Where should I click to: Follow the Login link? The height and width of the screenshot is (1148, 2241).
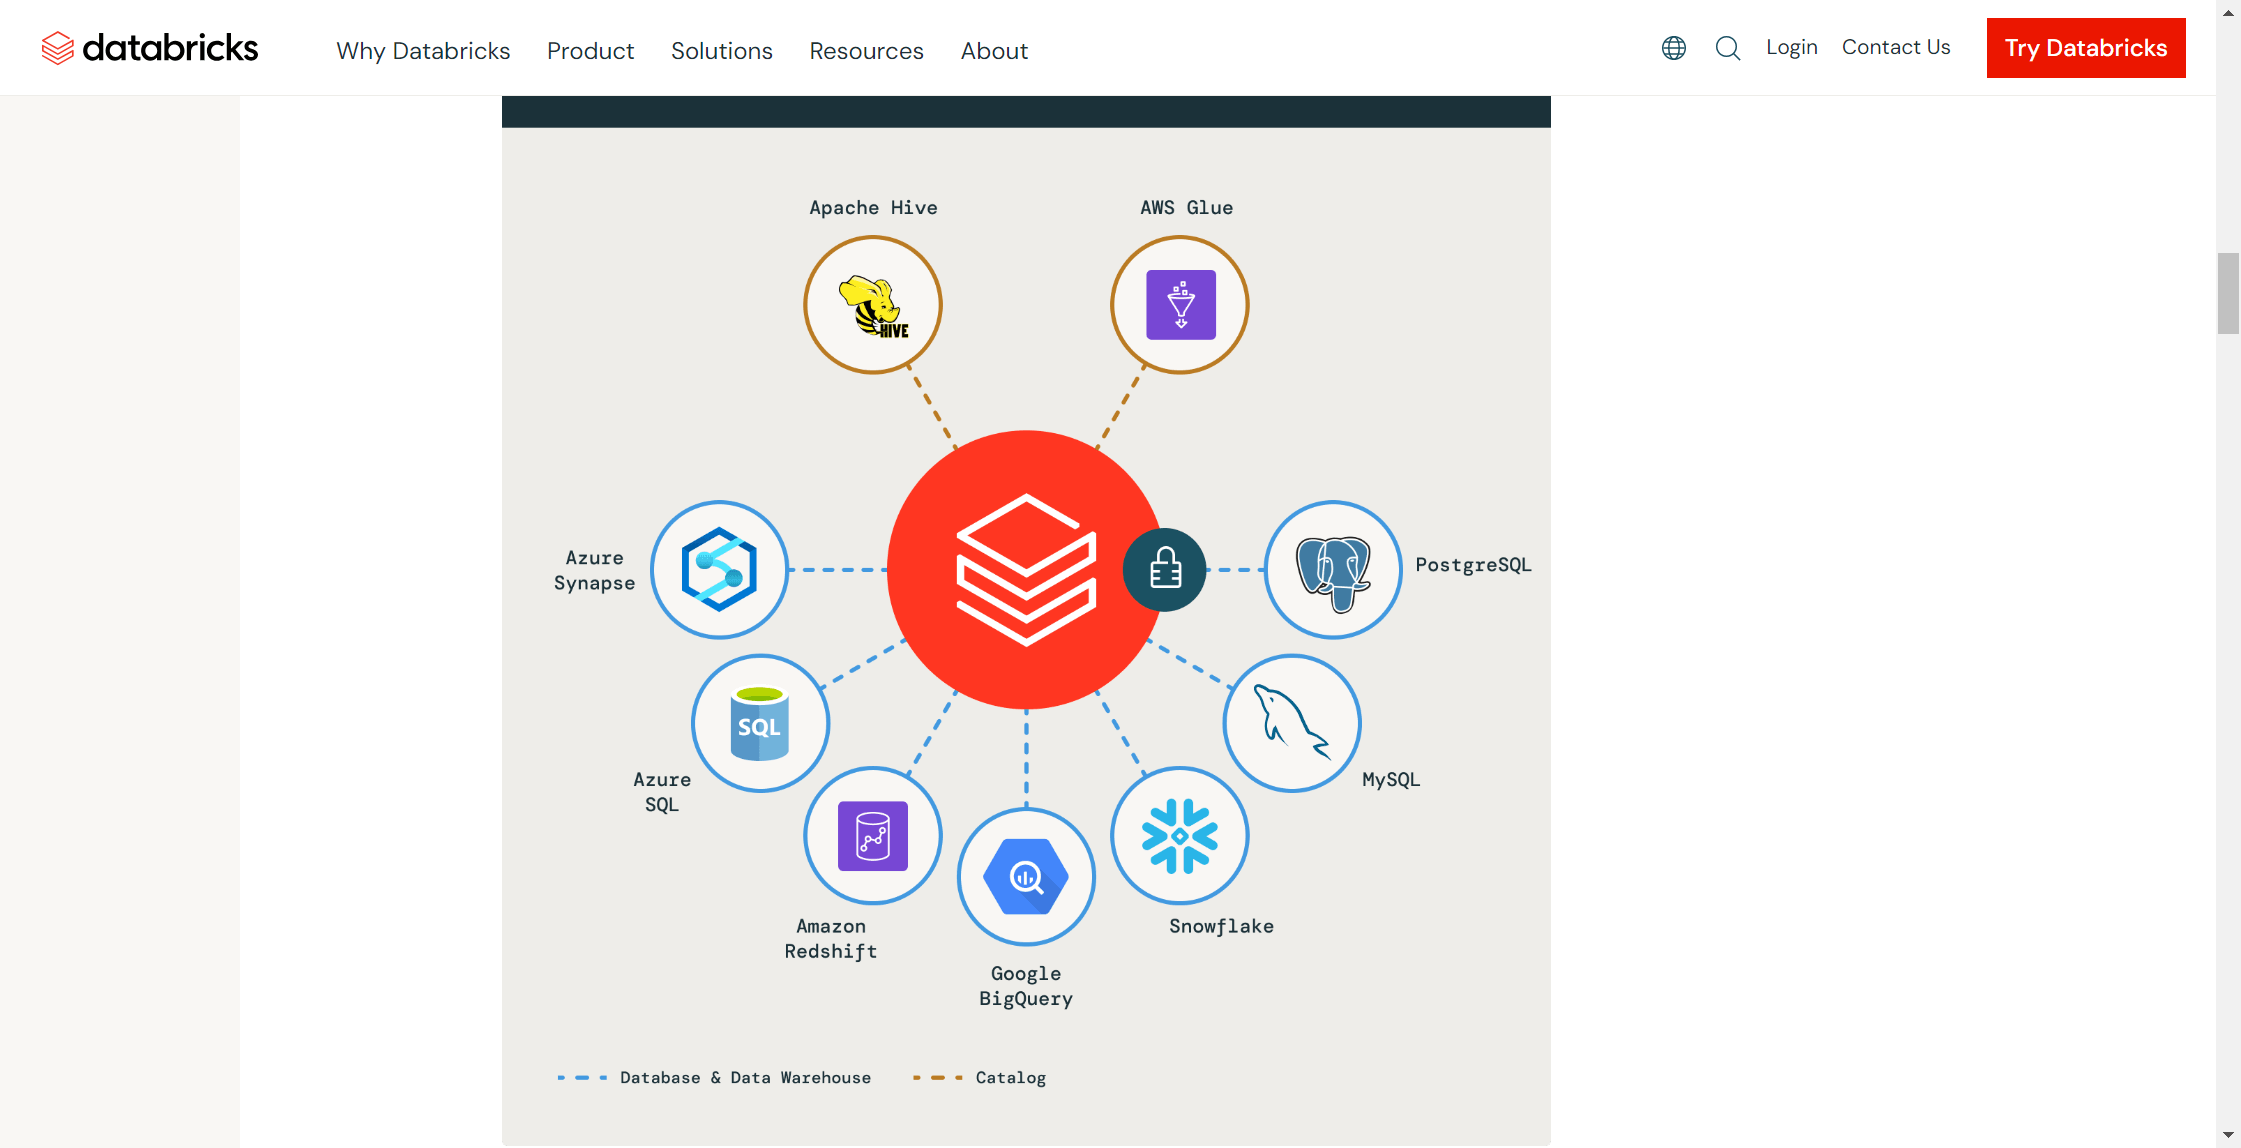[1792, 47]
